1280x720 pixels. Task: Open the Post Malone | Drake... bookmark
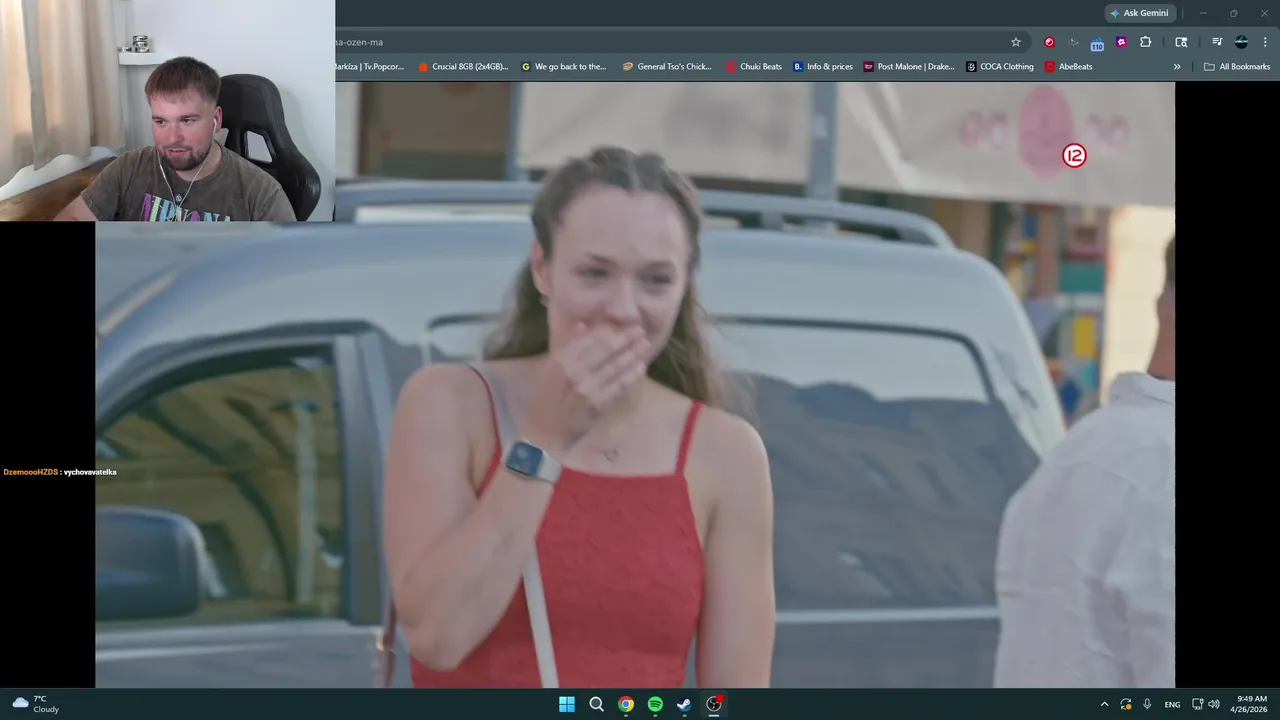tap(909, 66)
